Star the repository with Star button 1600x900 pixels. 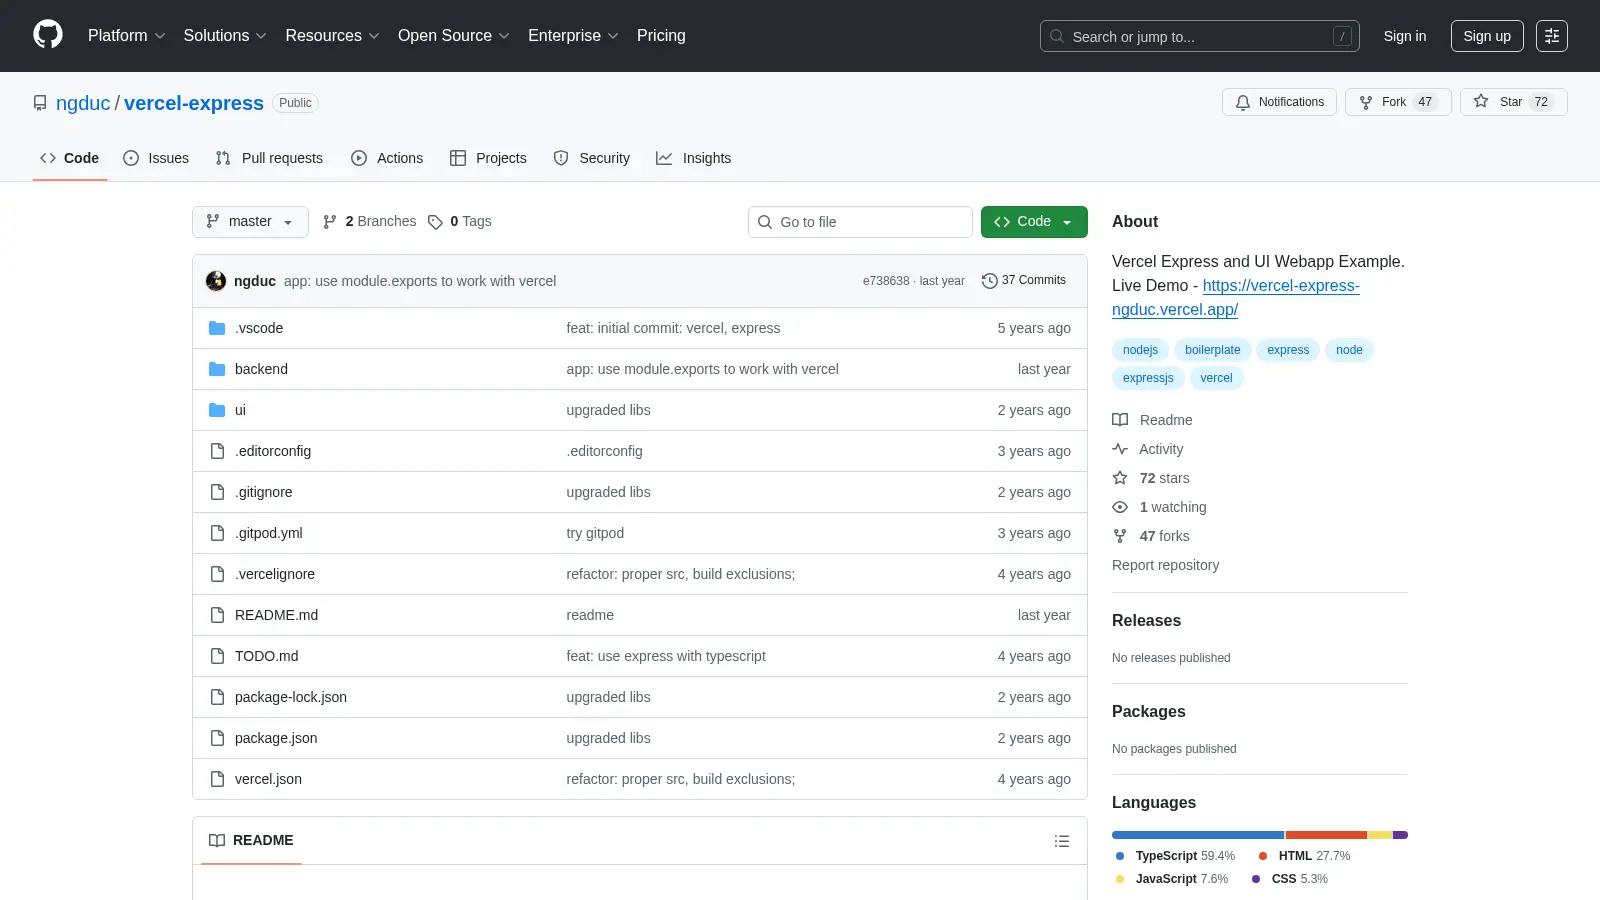click(1514, 102)
